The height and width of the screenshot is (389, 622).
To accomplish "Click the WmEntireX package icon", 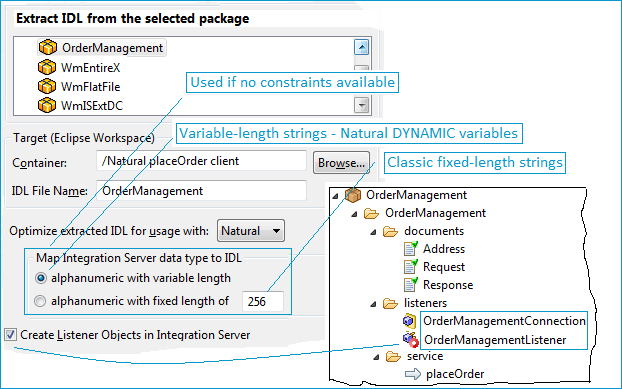I will (47, 67).
